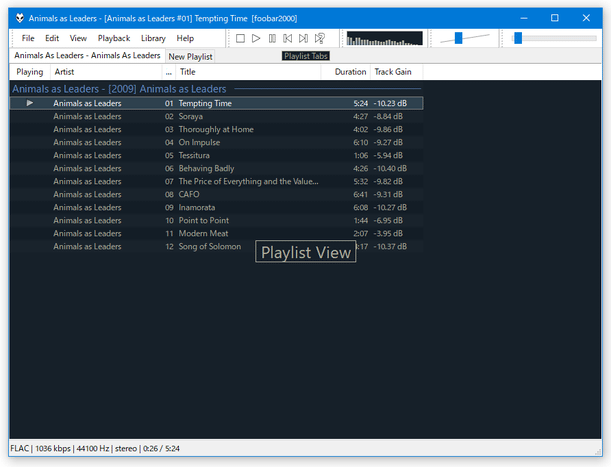This screenshot has height=467, width=611.
Task: Select the track 'Thoroughly at Home'
Action: coord(216,129)
